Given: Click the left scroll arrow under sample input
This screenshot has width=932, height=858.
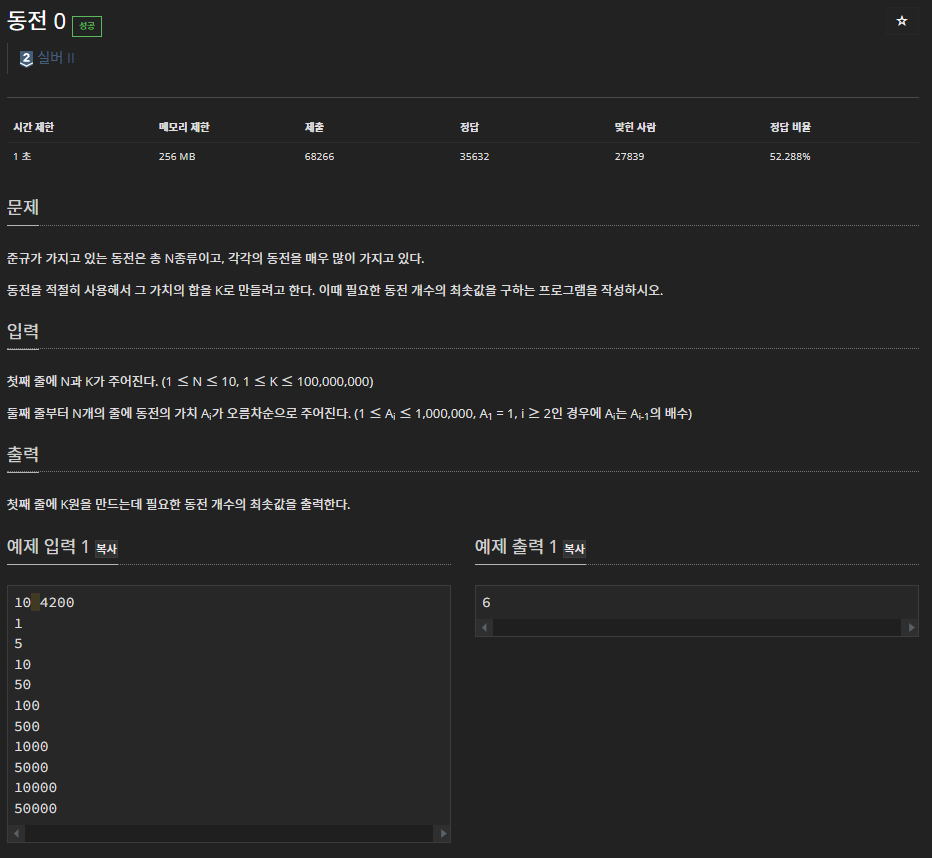Looking at the screenshot, I should [15, 832].
